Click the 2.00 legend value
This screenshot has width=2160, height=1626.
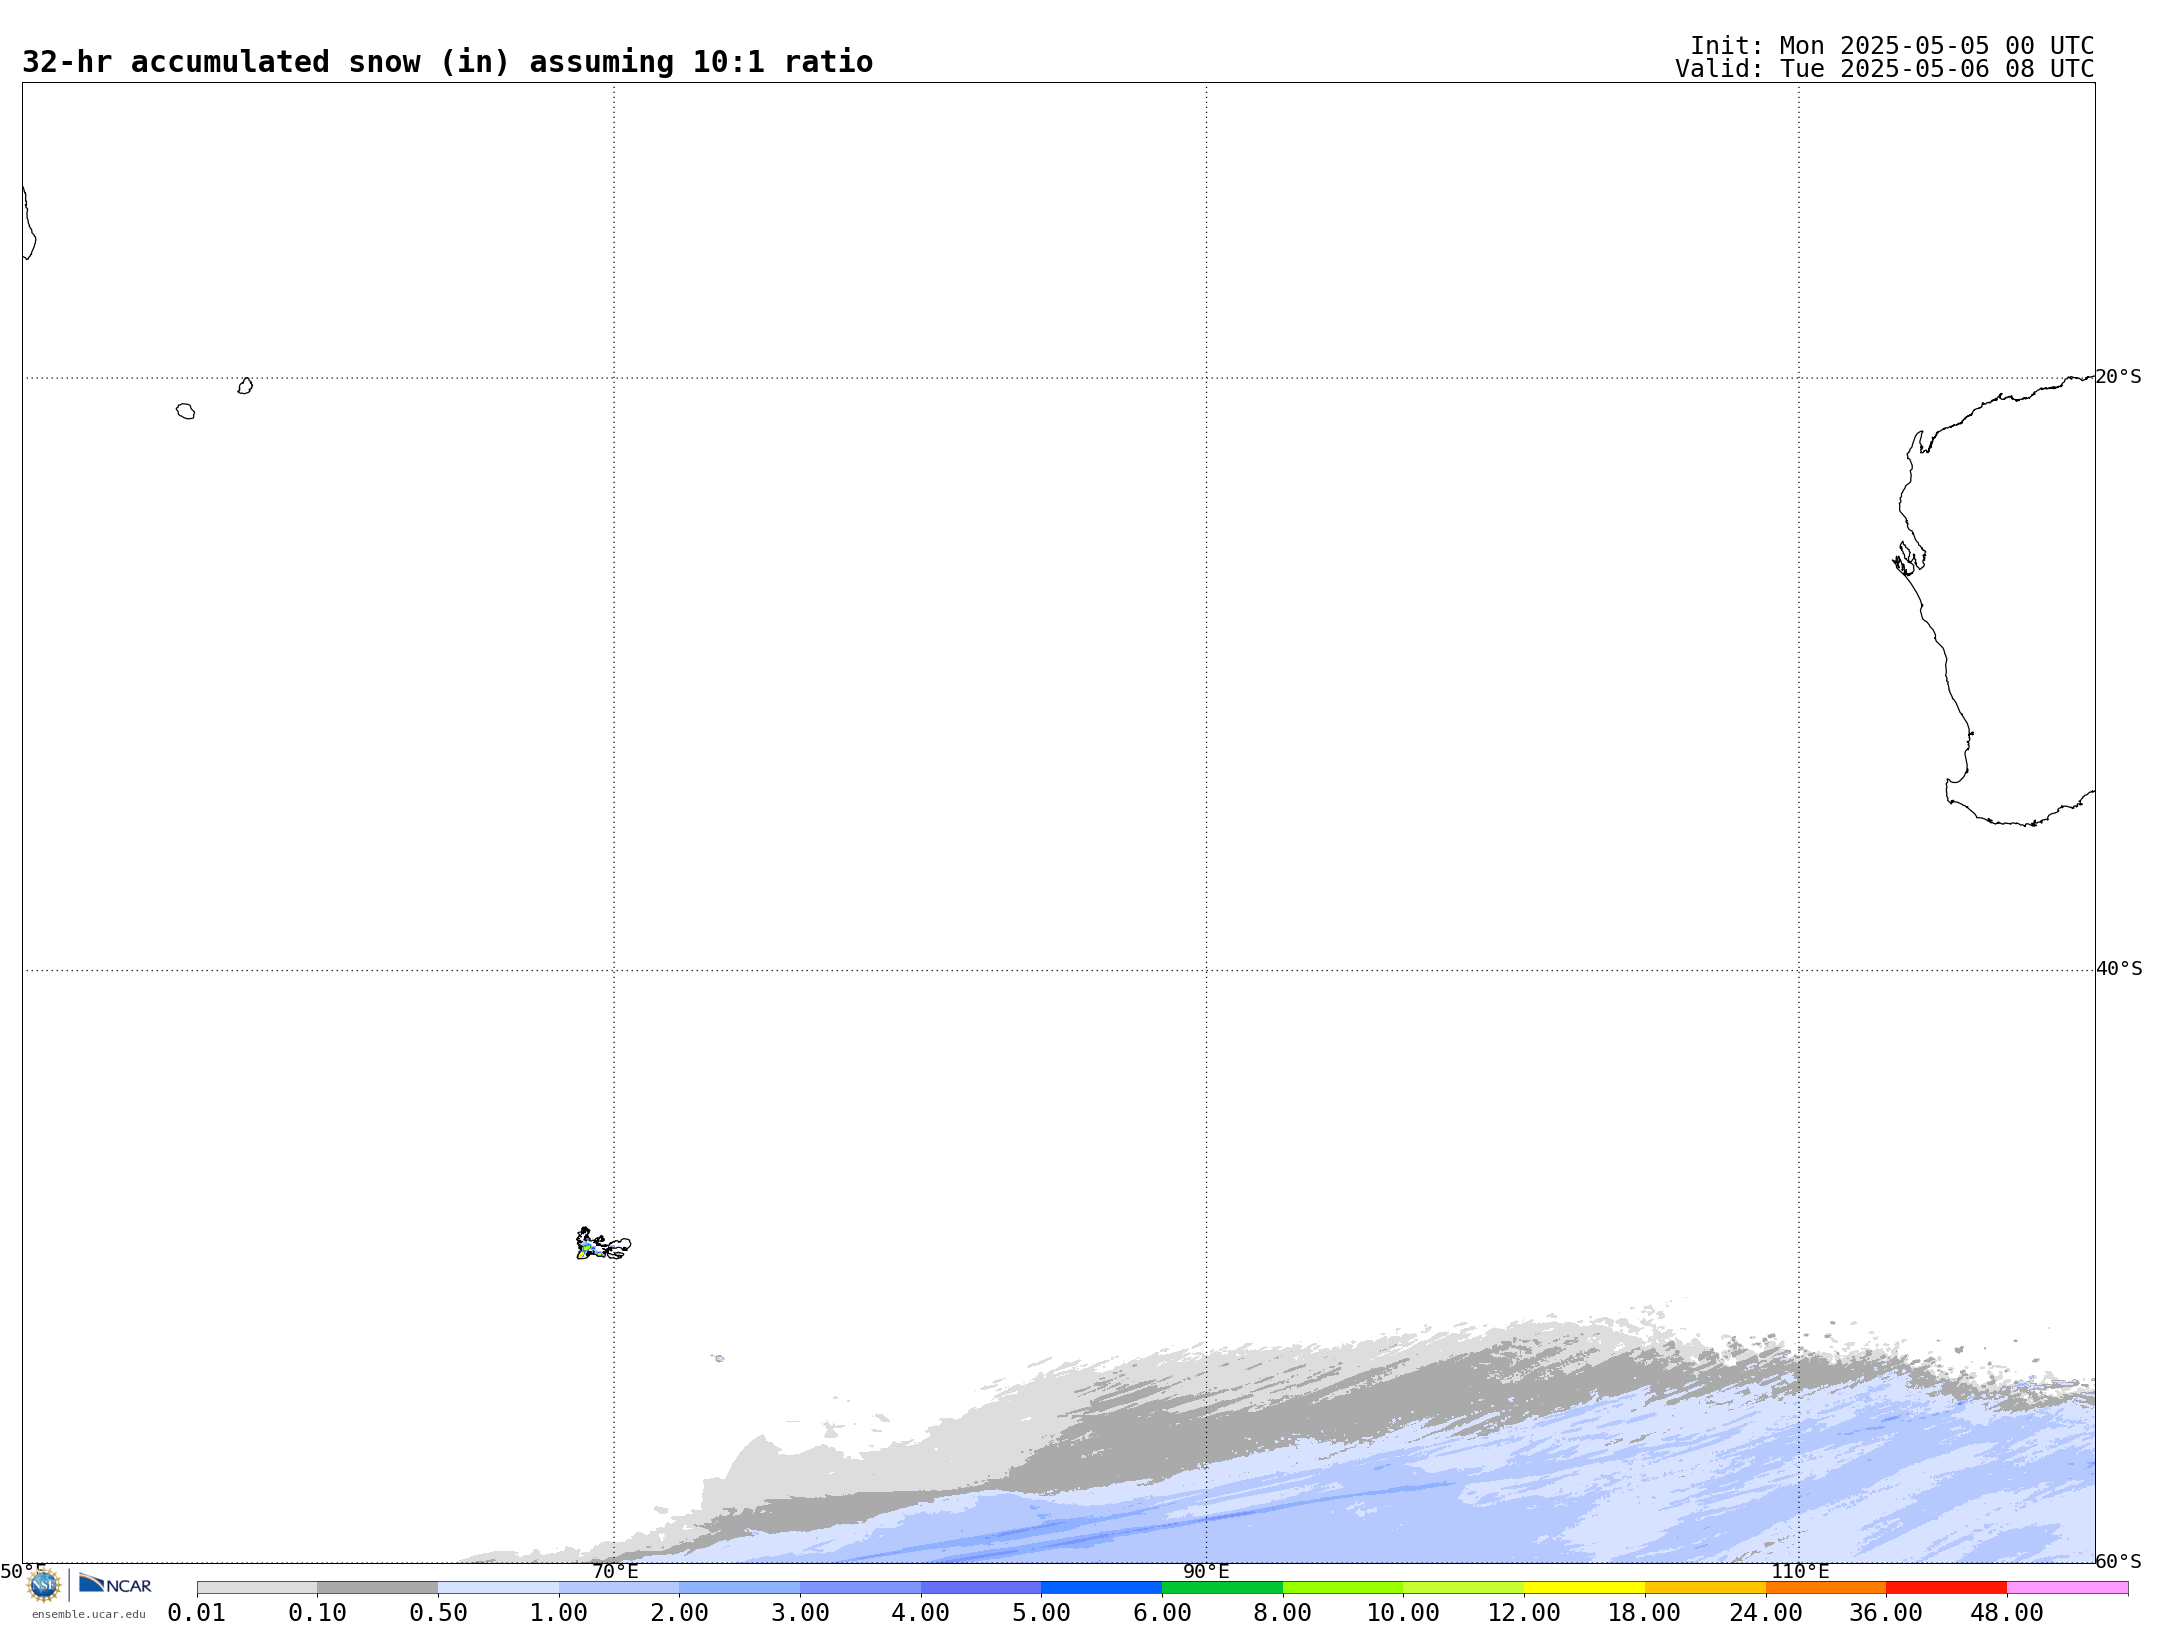[680, 1613]
